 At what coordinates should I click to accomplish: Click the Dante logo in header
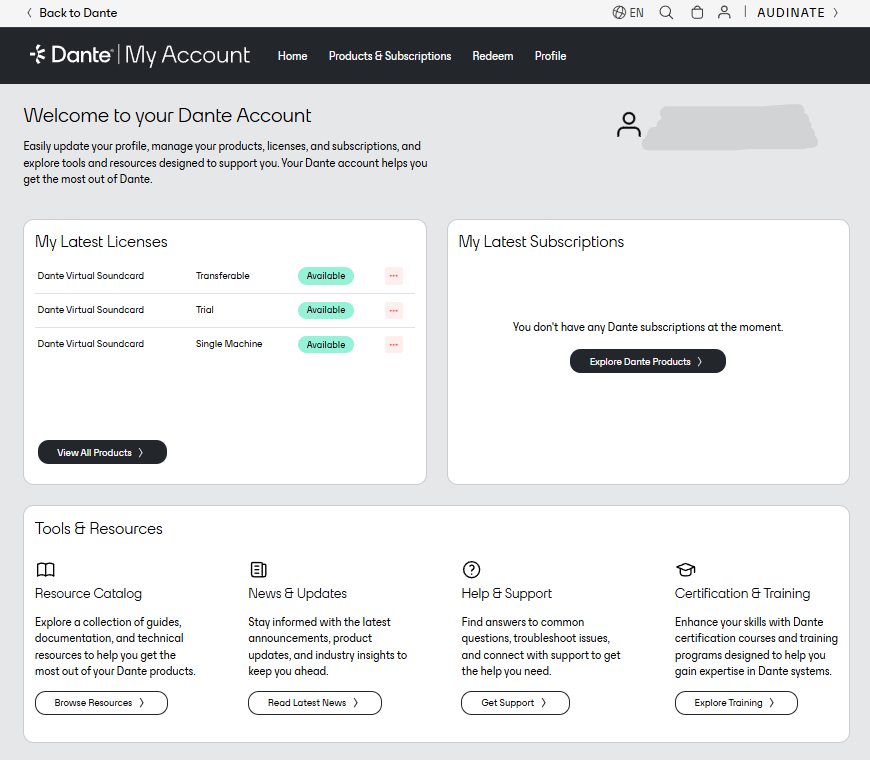point(71,54)
